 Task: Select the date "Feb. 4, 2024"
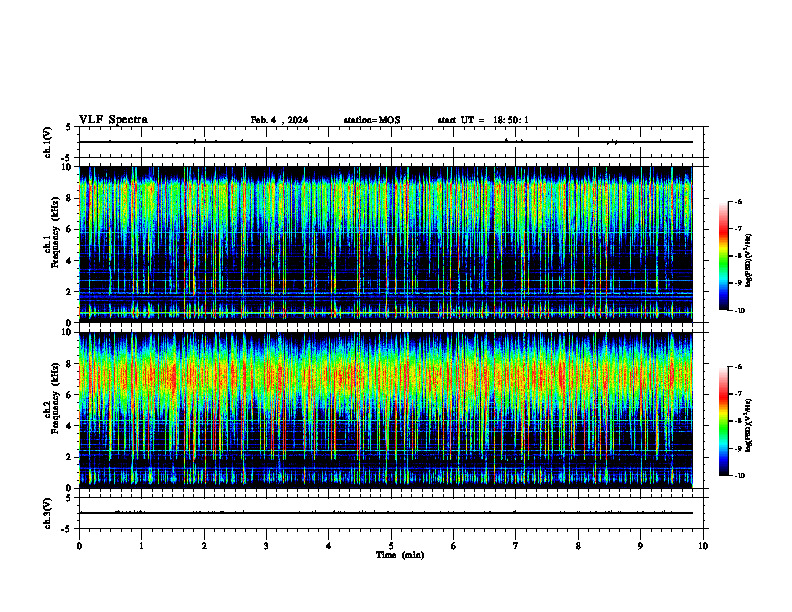coord(279,120)
